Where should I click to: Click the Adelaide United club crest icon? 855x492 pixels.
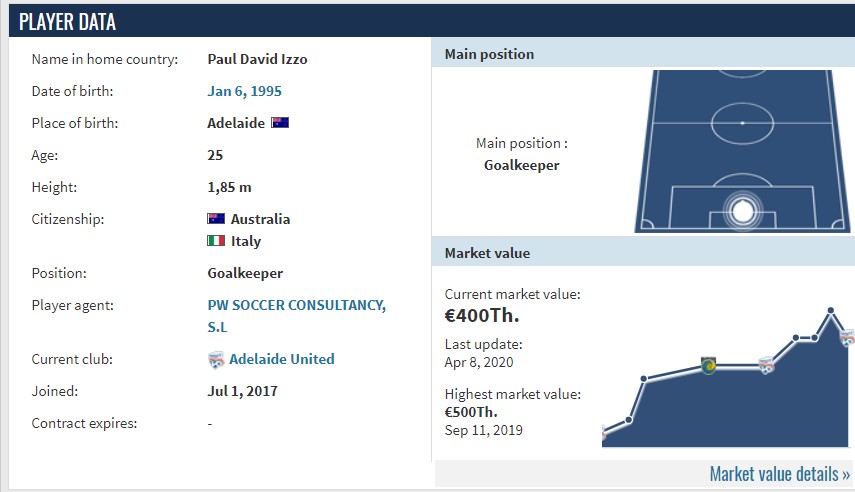click(216, 360)
